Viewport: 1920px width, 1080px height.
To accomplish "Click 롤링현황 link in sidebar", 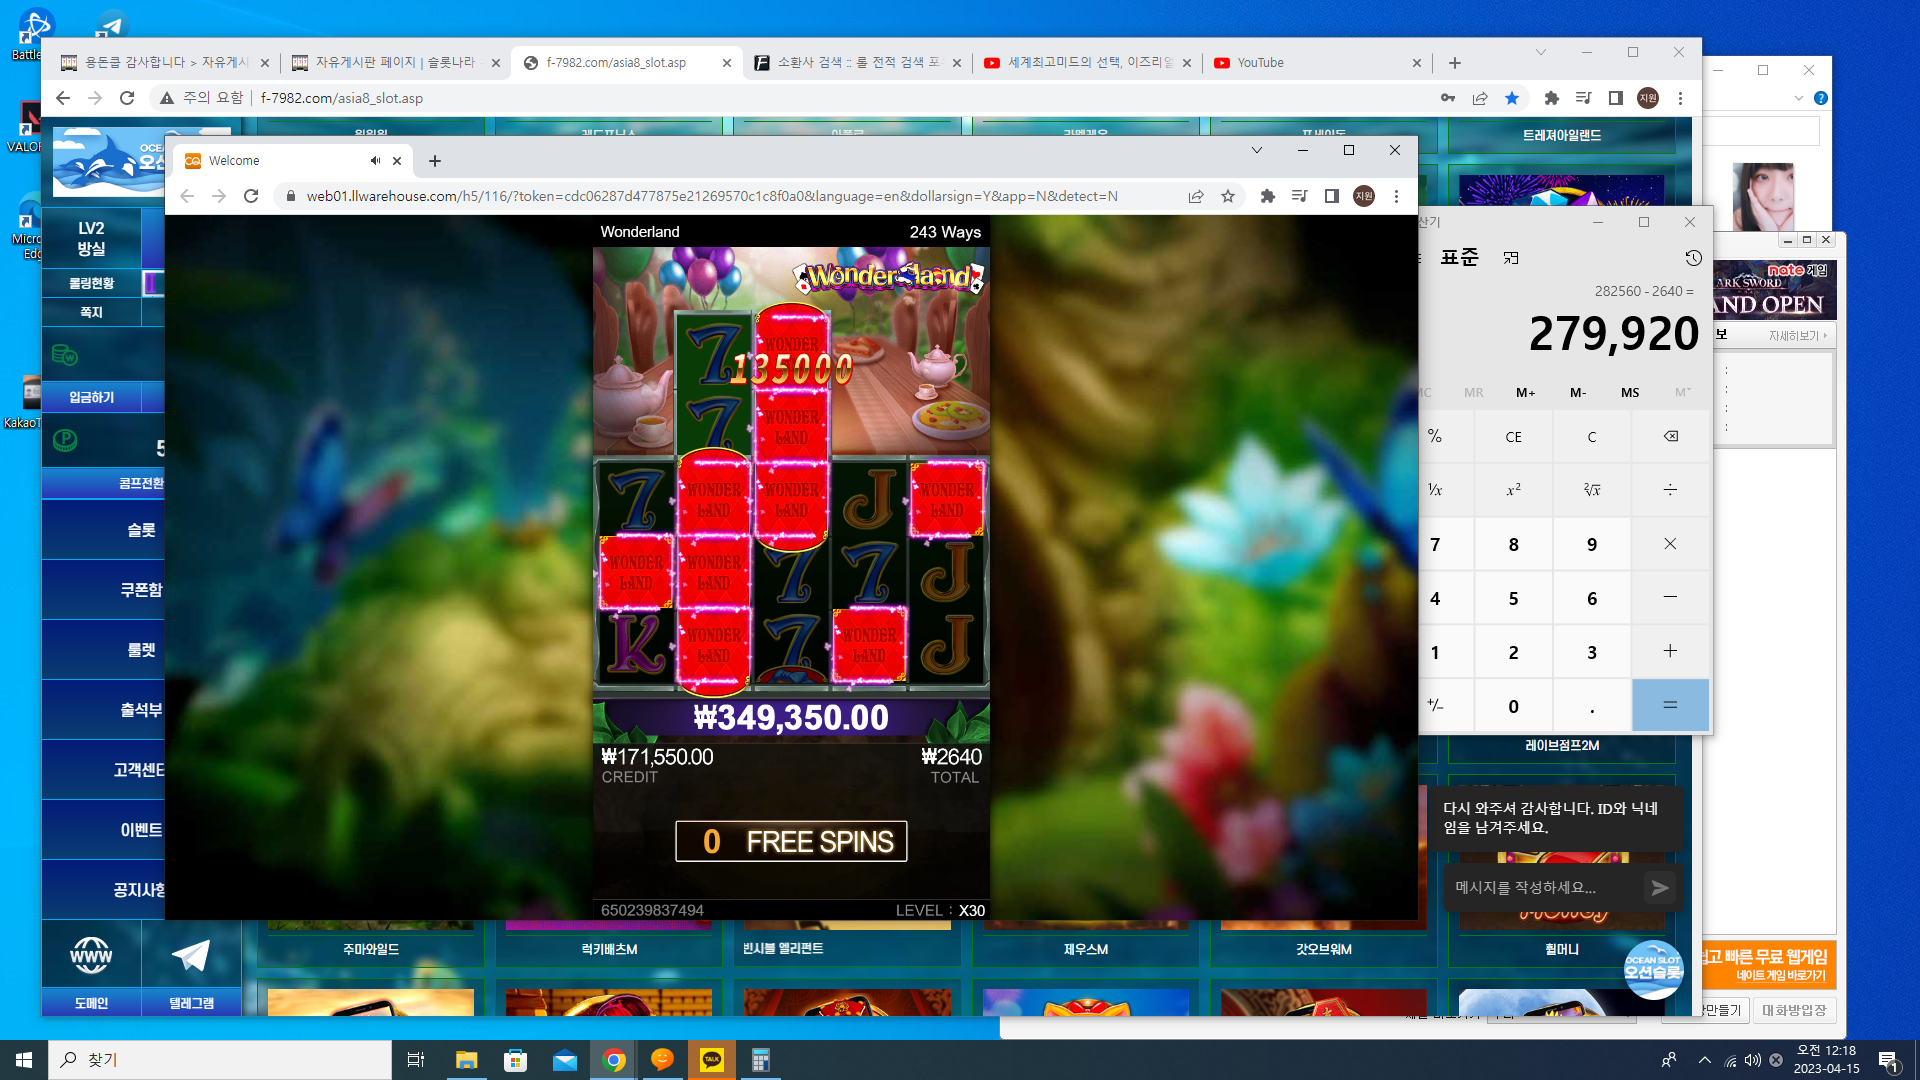I will pos(92,283).
